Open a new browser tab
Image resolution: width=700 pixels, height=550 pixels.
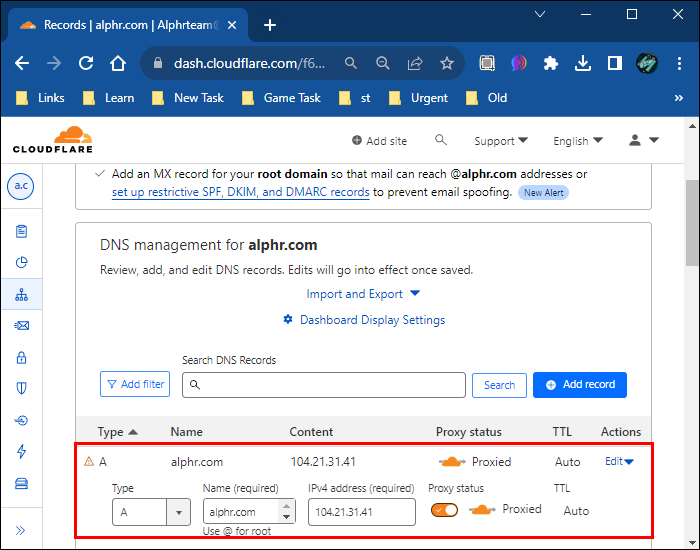270,25
